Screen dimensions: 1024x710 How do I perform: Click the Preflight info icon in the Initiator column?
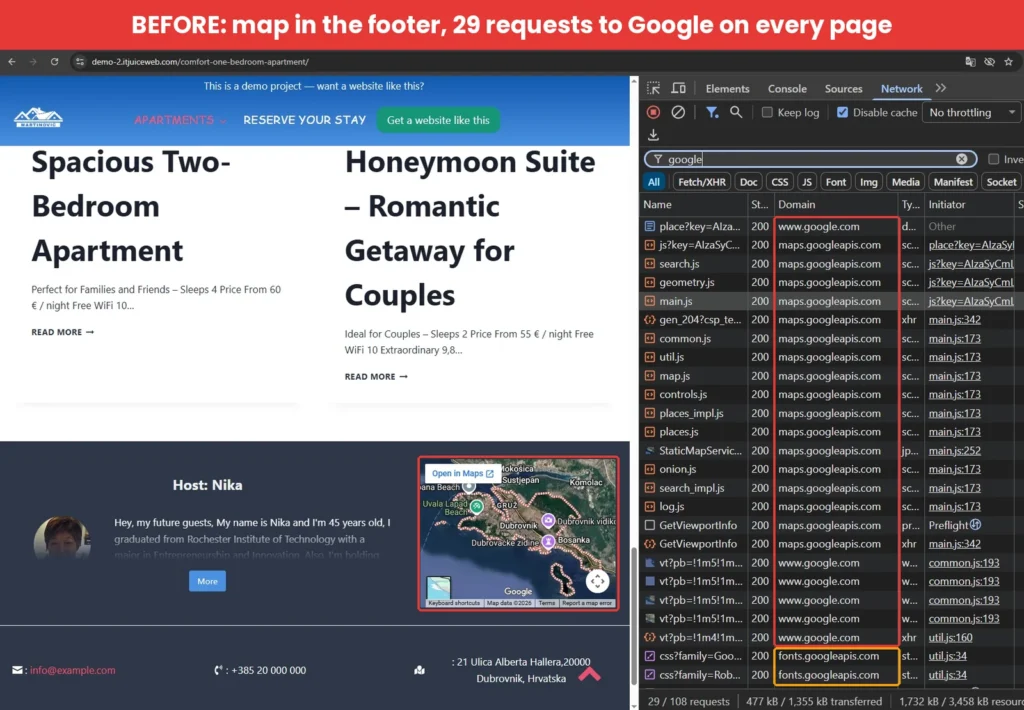tap(976, 524)
